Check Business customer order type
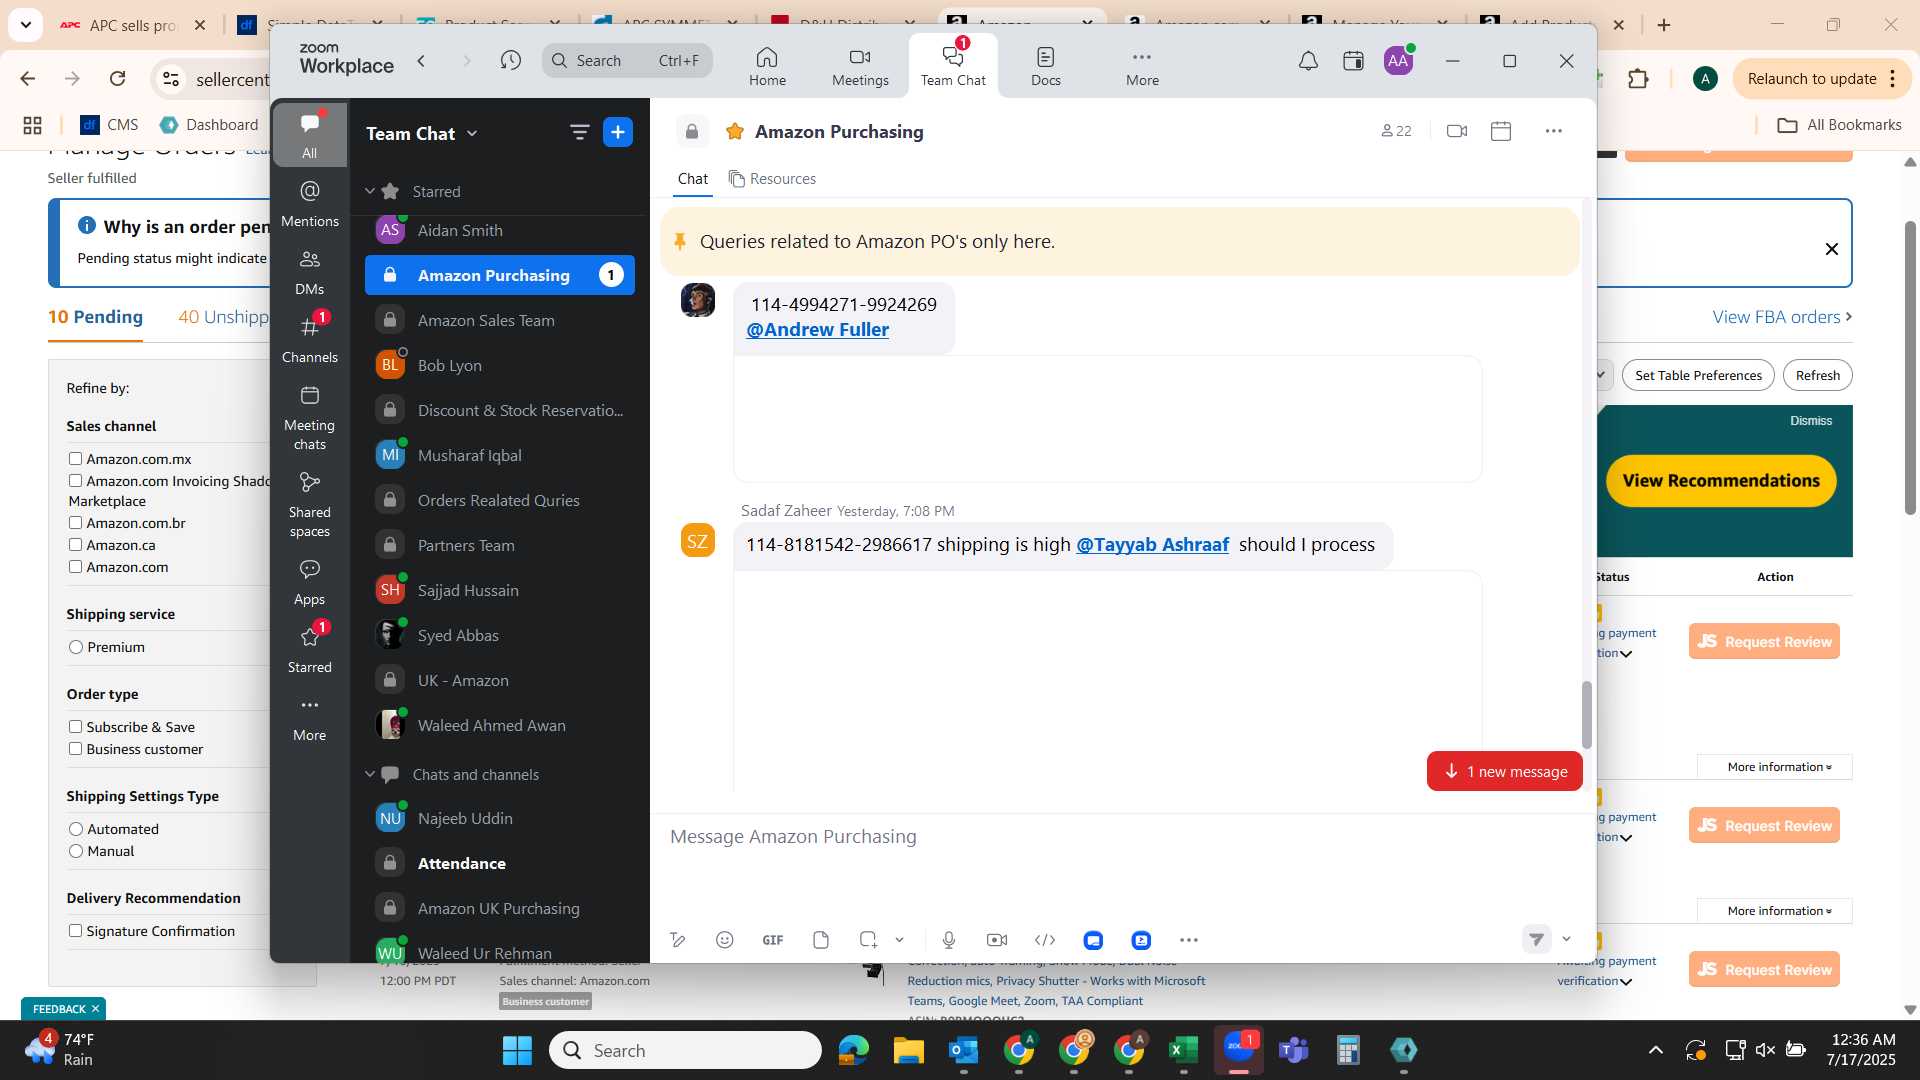Viewport: 1920px width, 1080px height. [x=75, y=749]
